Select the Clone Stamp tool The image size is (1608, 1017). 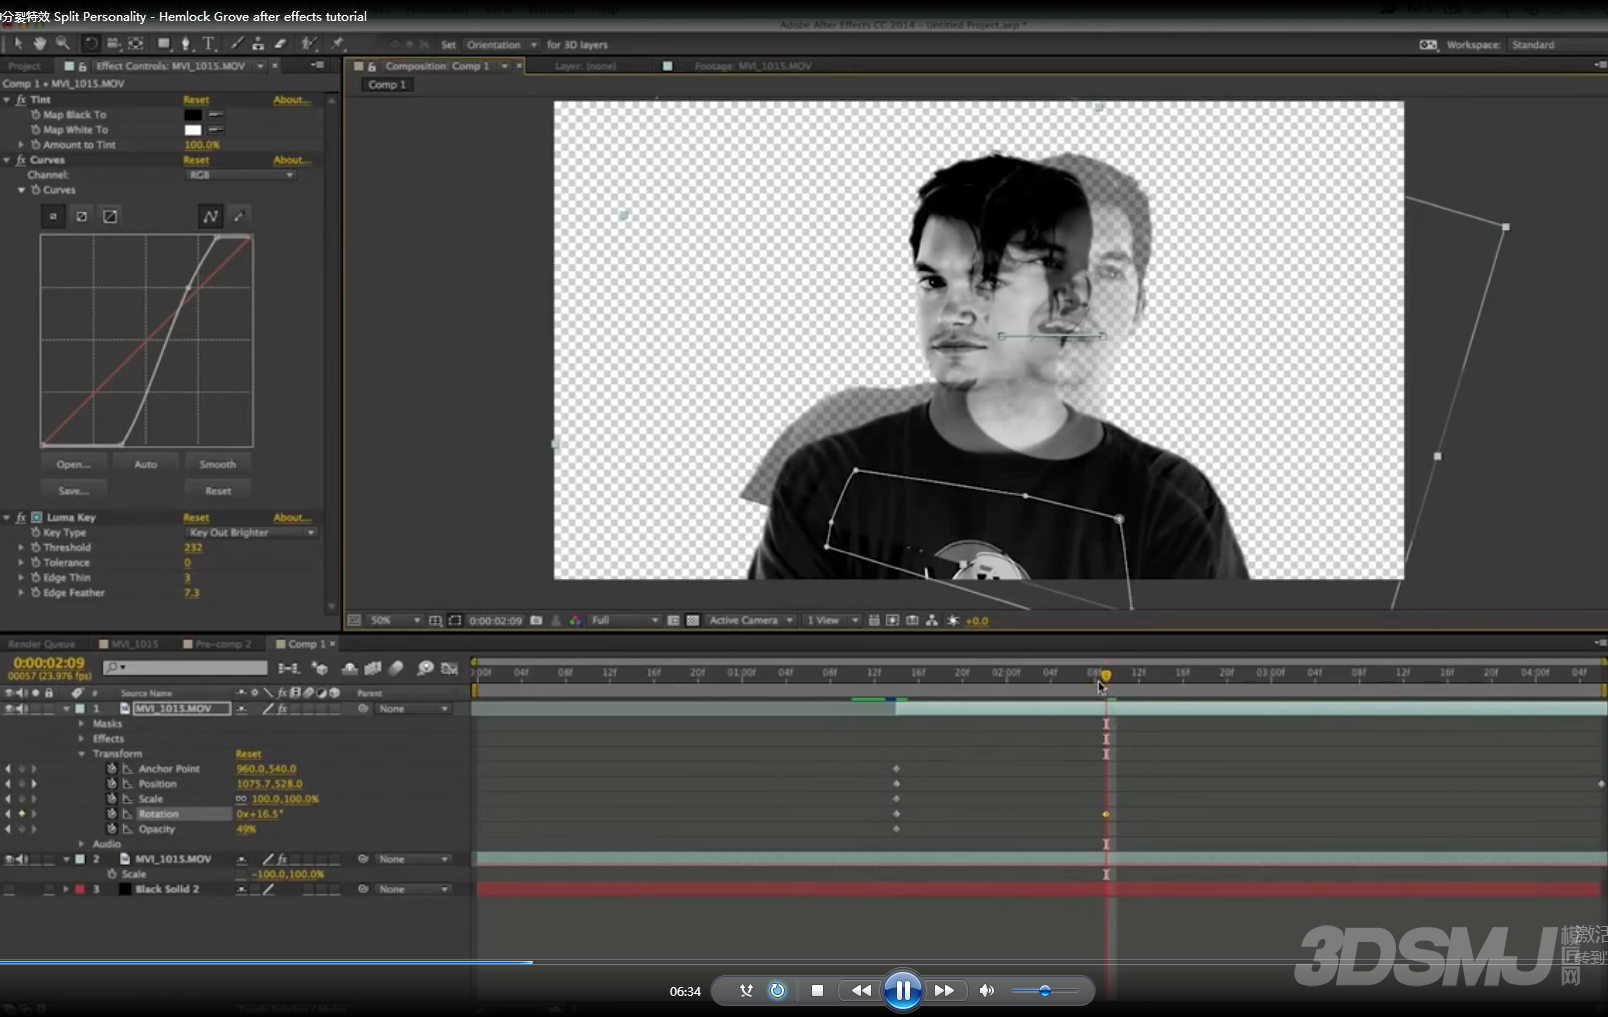[x=258, y=44]
